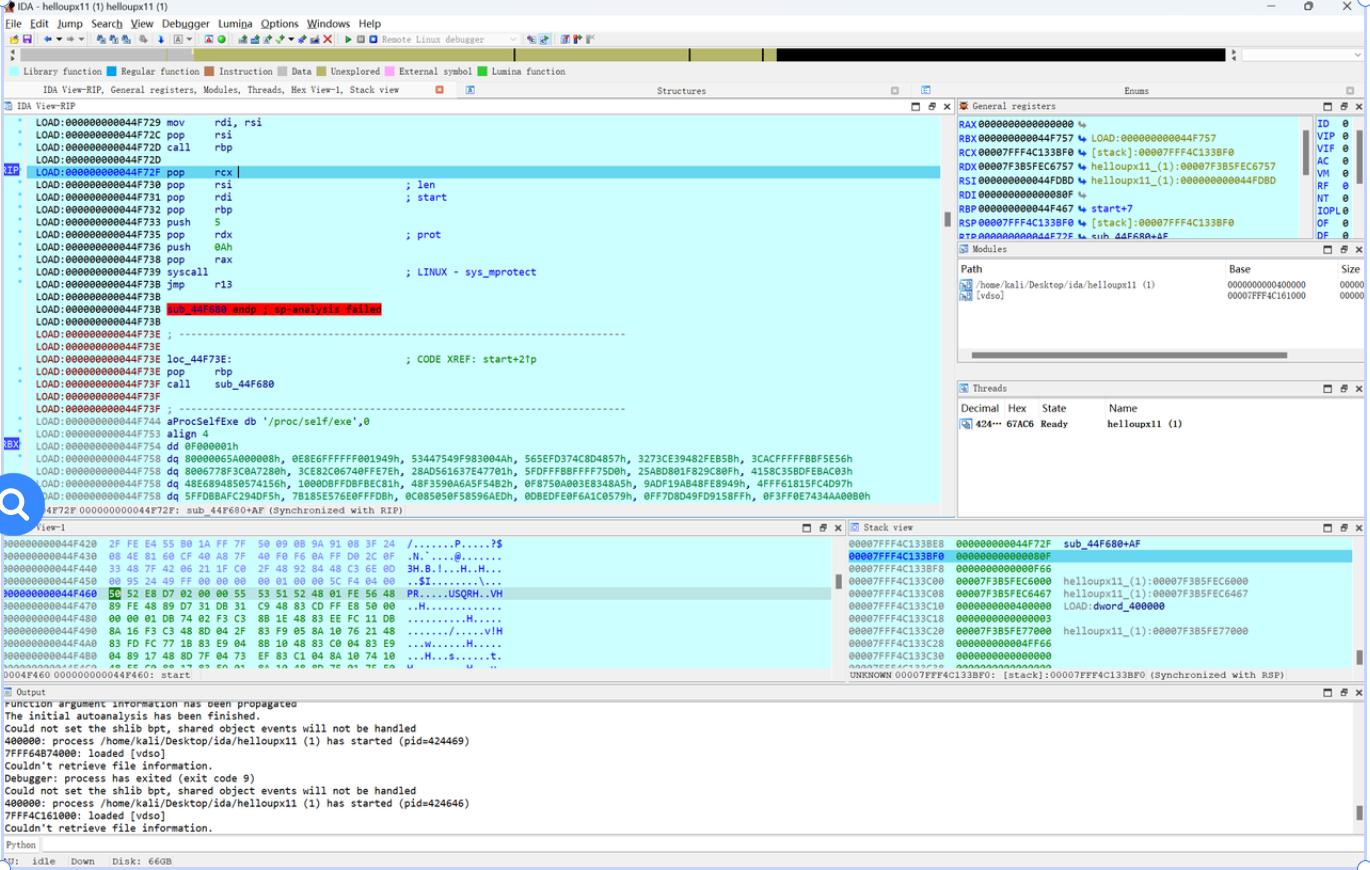1370x870 pixels.
Task: Start process with the green play icon
Action: pyautogui.click(x=348, y=39)
